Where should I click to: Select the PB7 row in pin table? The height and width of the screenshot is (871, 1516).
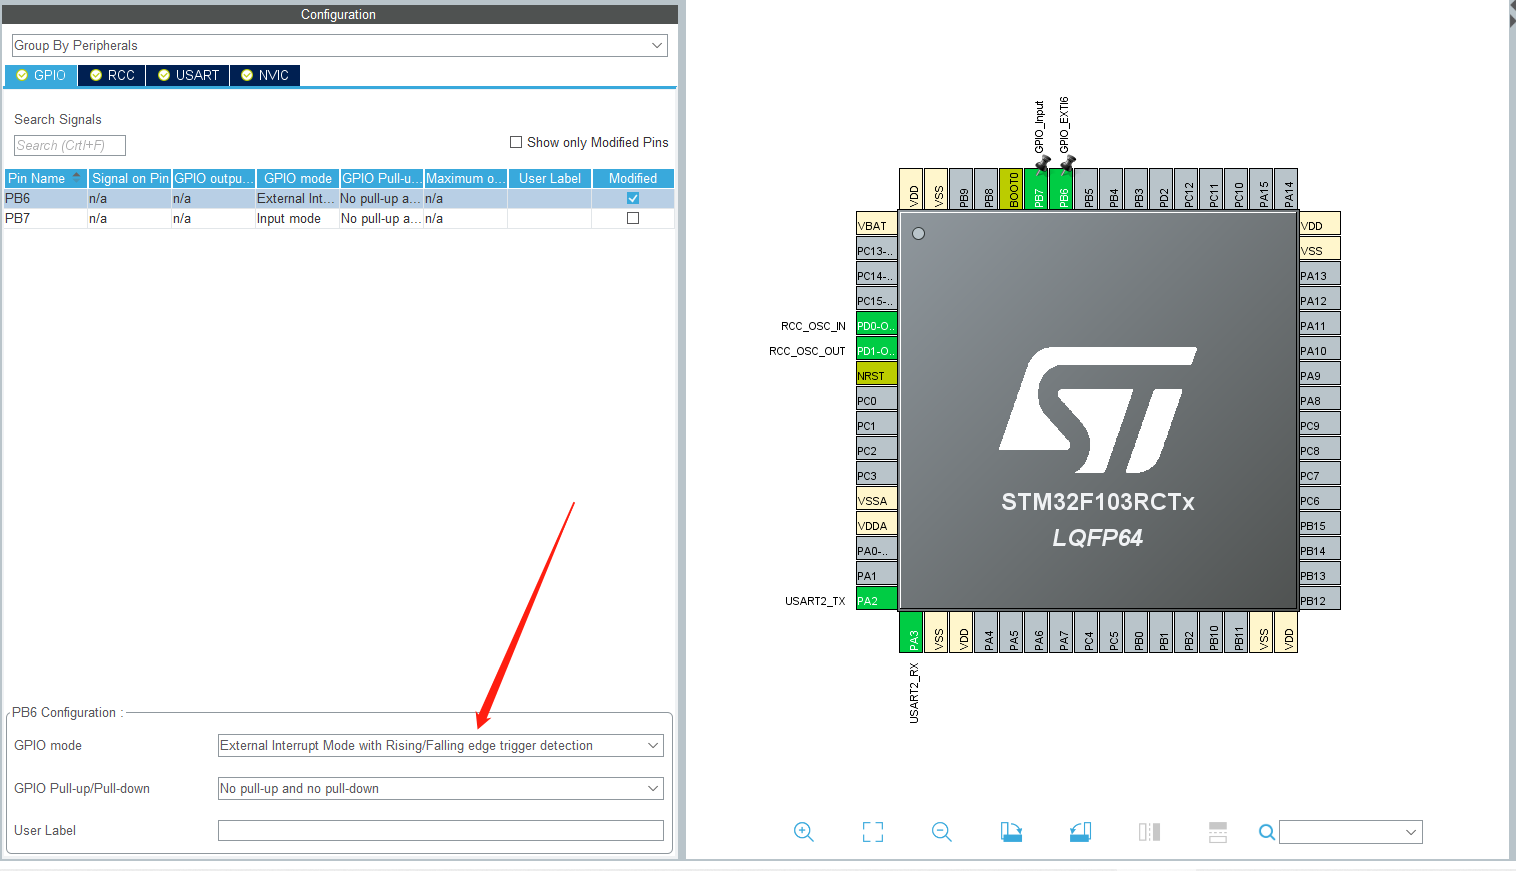339,218
